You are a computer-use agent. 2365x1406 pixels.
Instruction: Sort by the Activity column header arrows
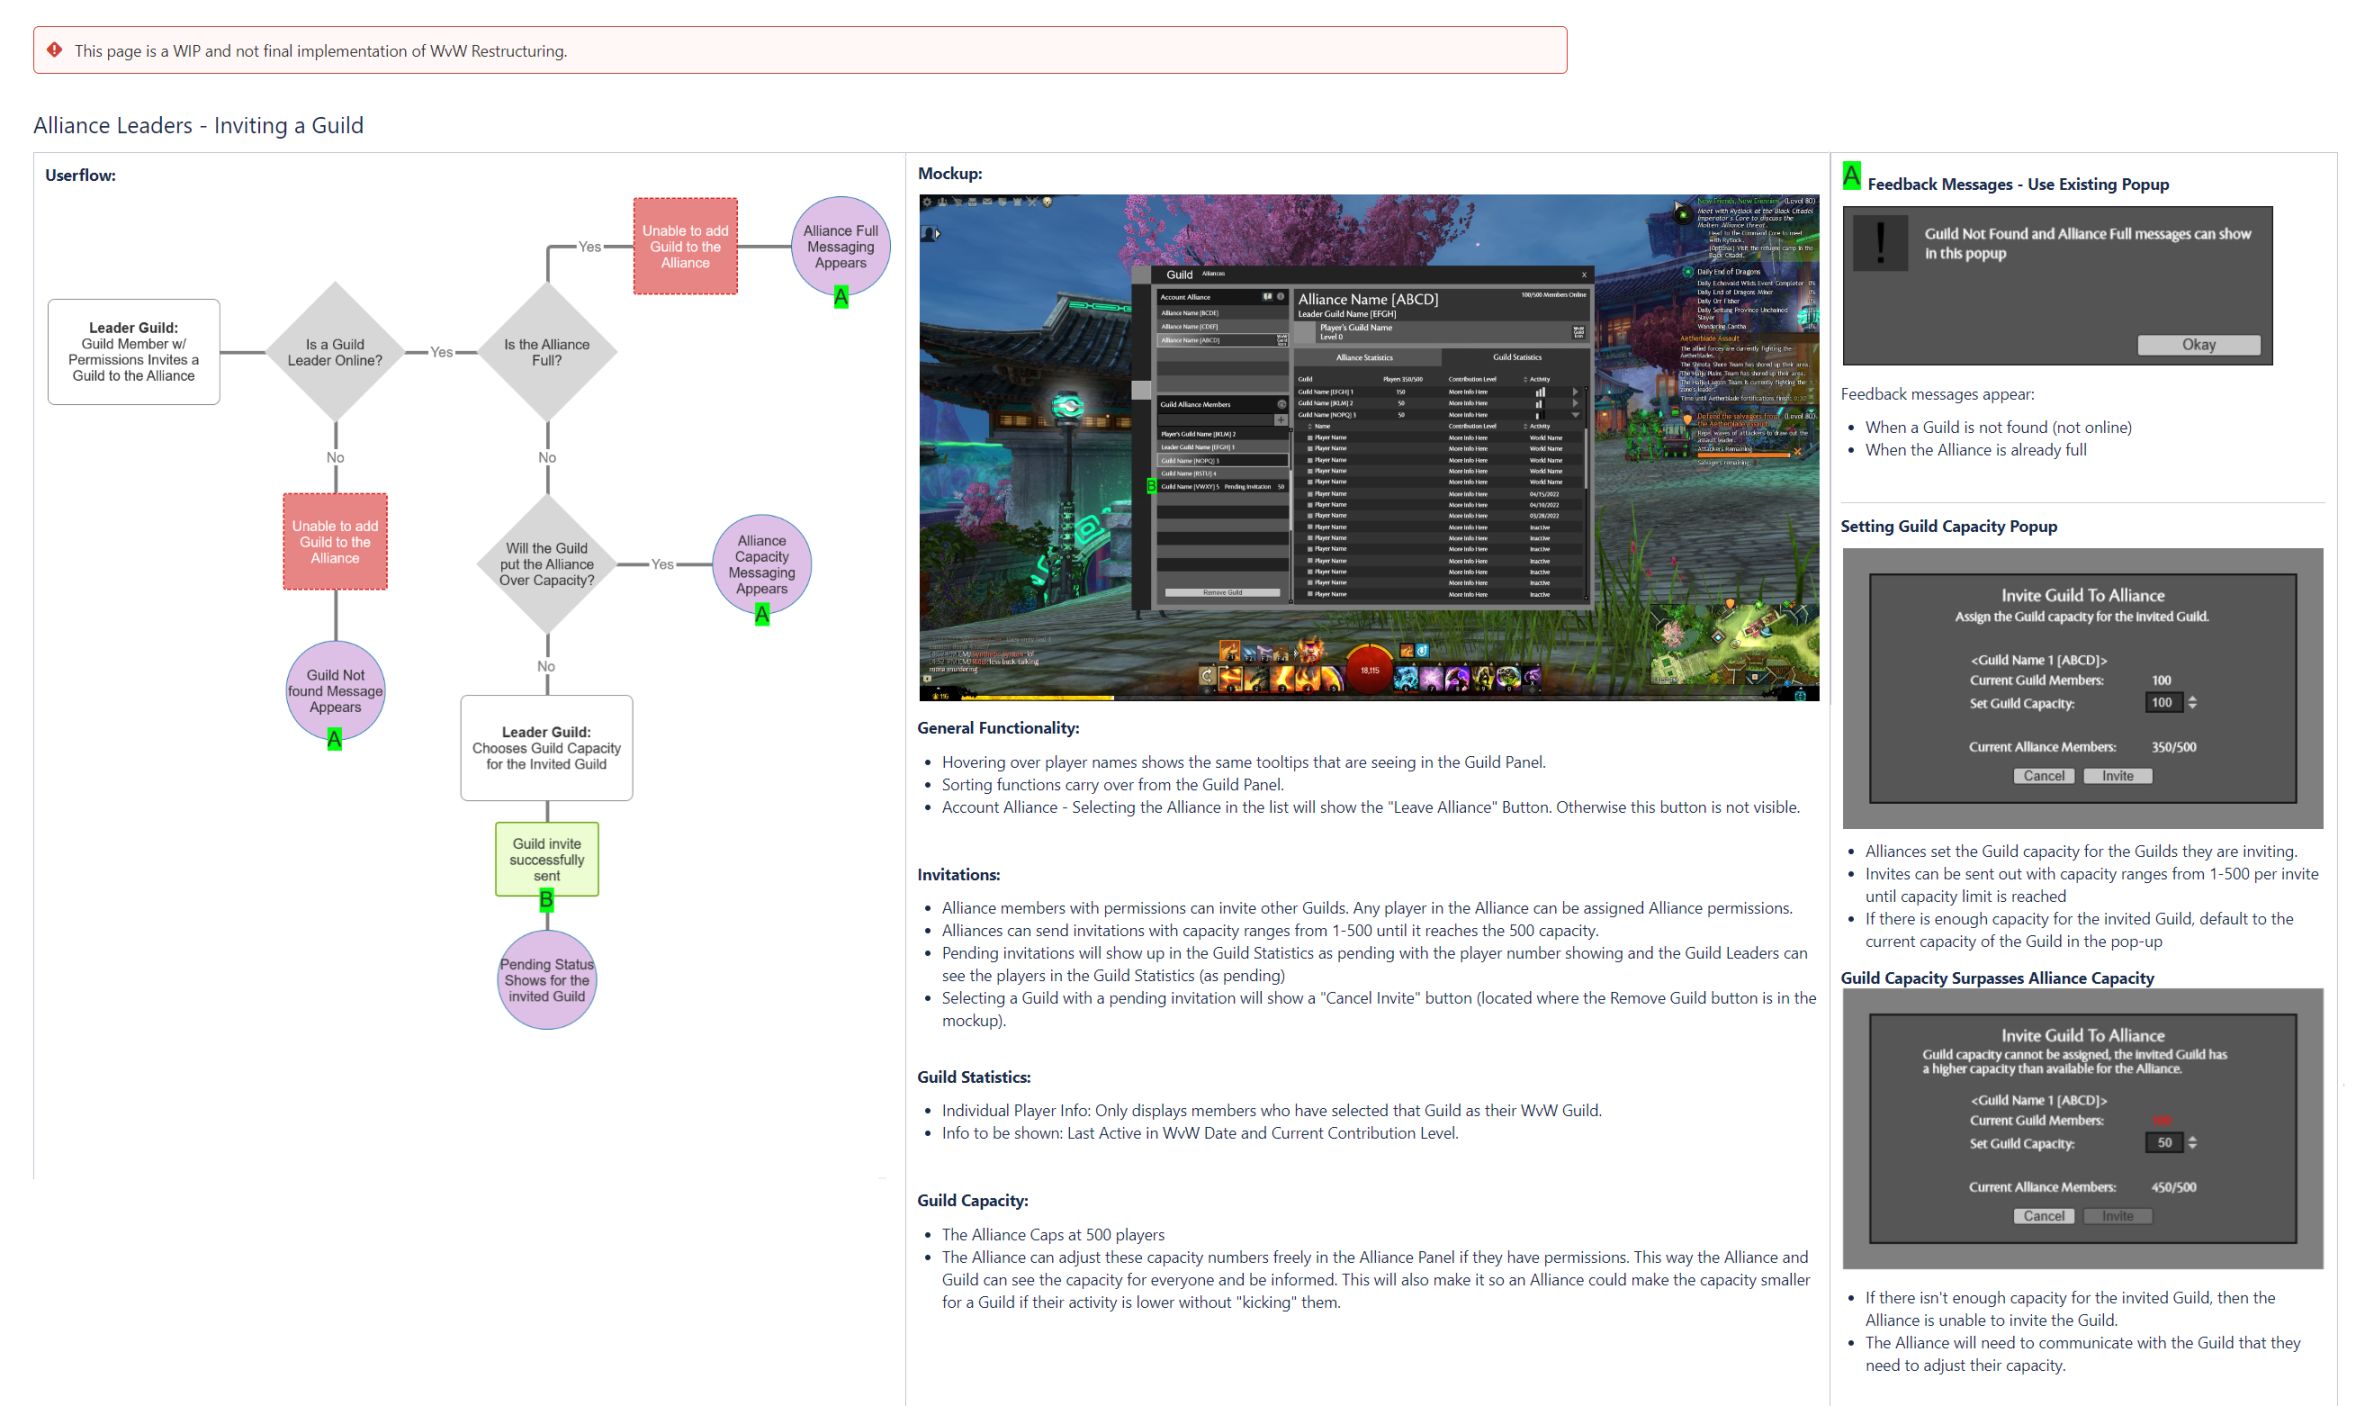coord(1525,379)
